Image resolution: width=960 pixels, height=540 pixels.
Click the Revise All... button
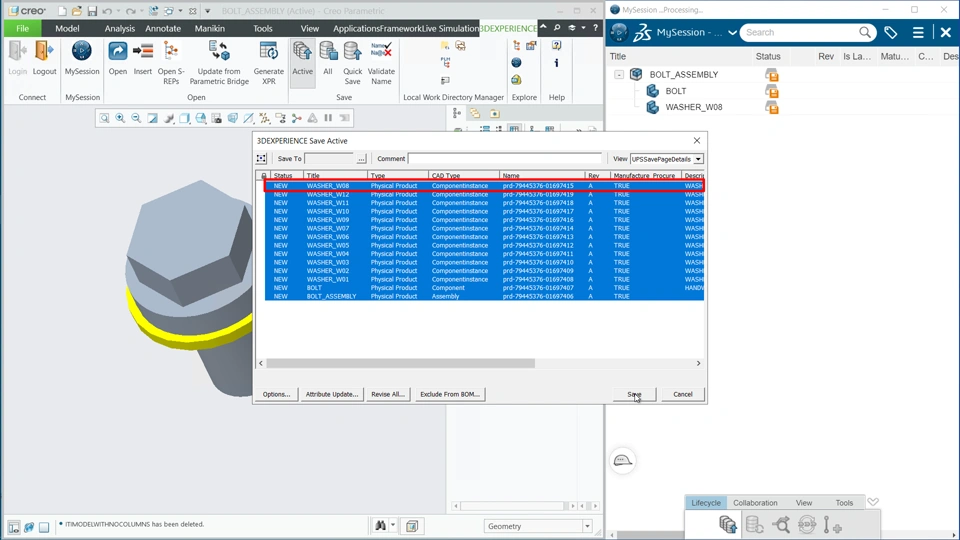(388, 394)
